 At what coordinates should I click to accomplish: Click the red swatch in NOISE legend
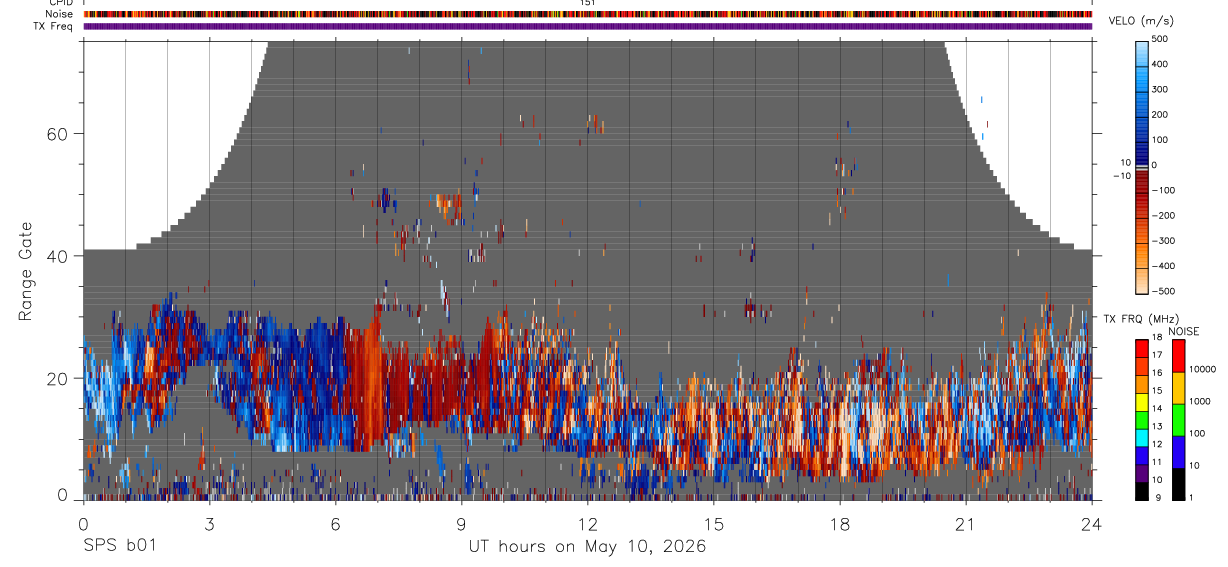pos(1178,356)
